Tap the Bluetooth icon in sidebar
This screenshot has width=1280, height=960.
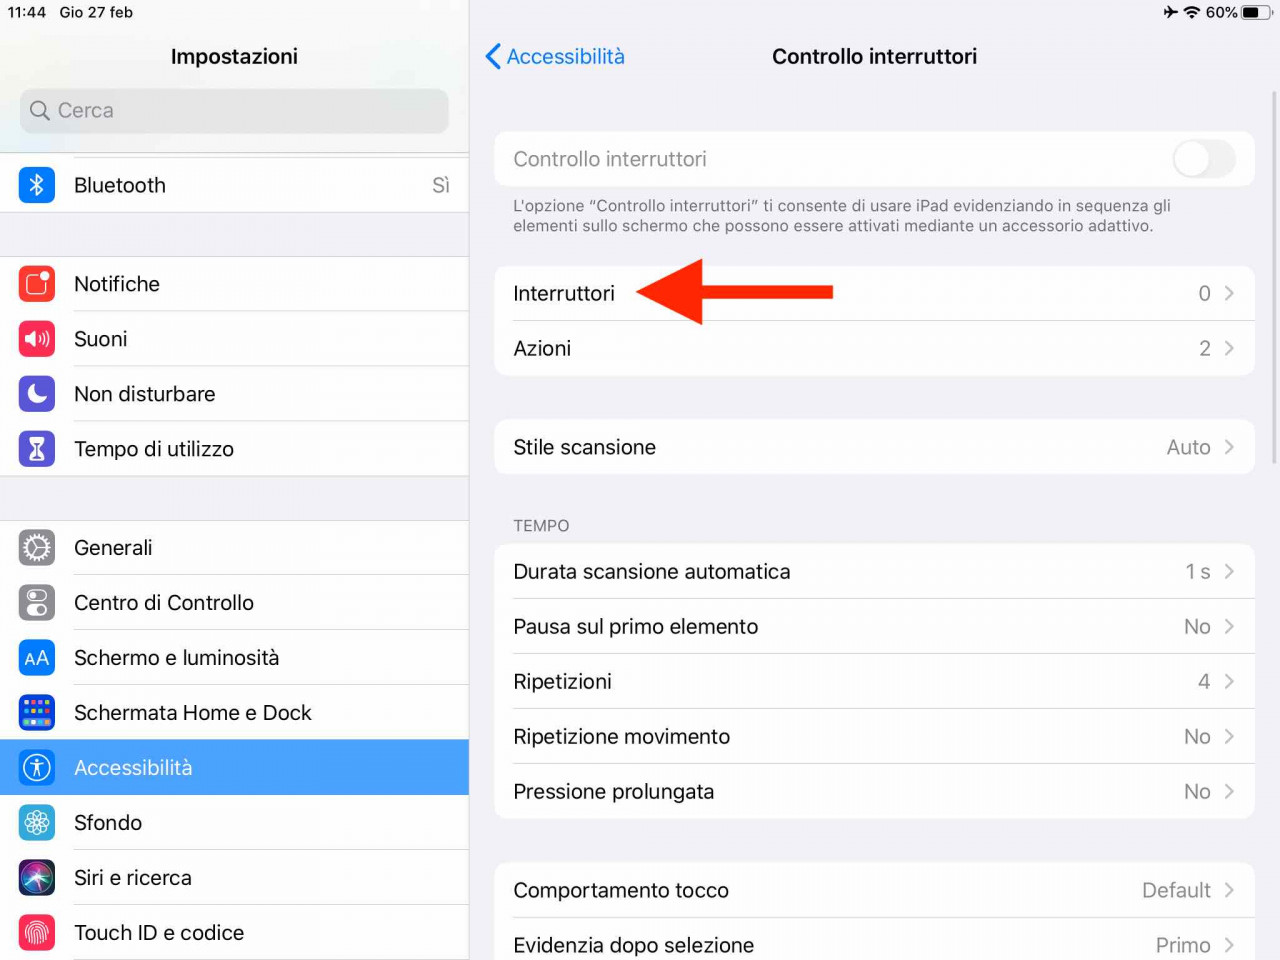[37, 185]
